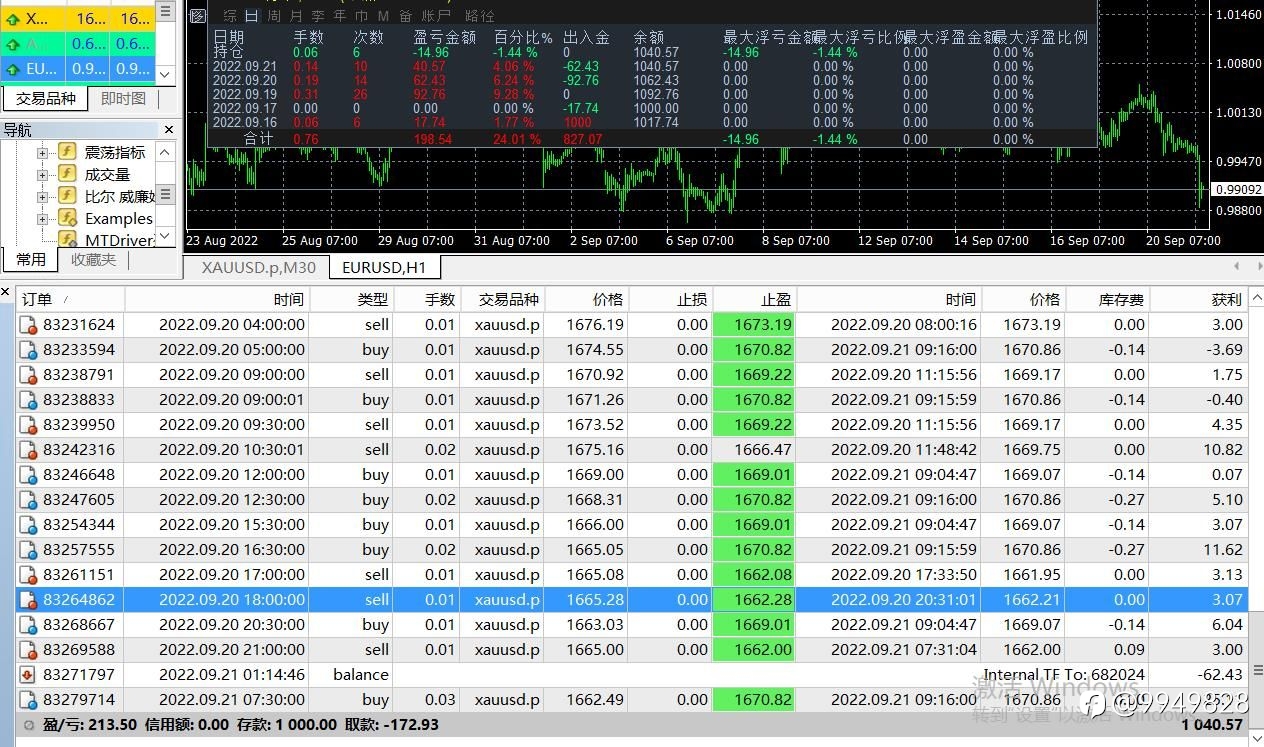Click the indicator folder icon for 成交量

[68, 174]
